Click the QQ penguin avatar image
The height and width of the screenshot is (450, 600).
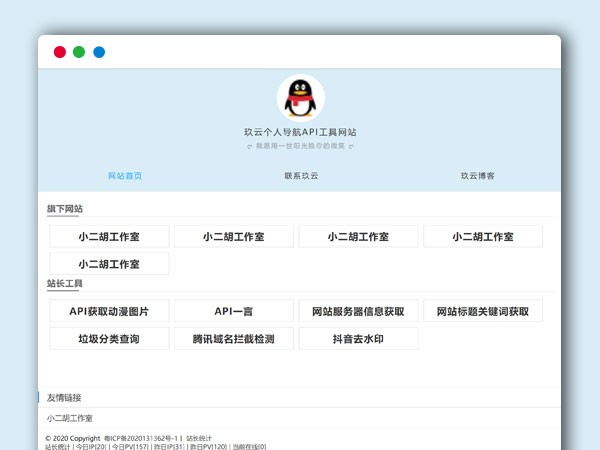(x=300, y=98)
